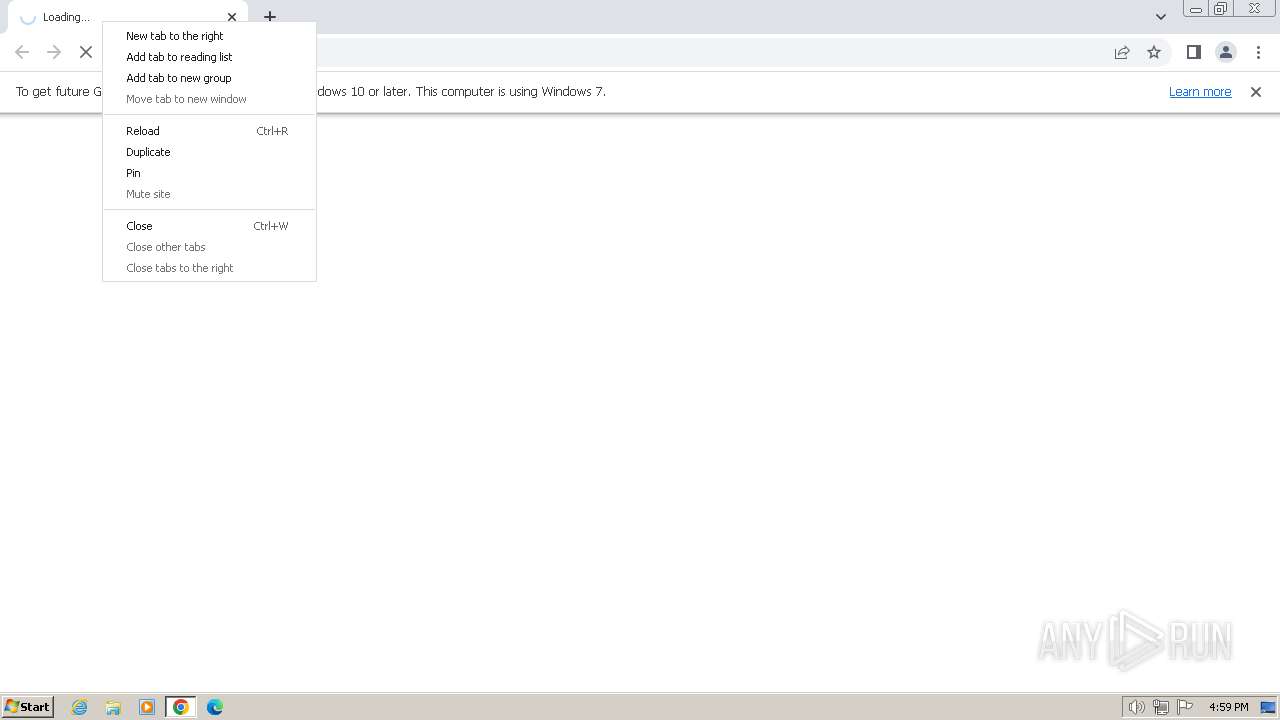Select Pin from context menu

point(210,173)
